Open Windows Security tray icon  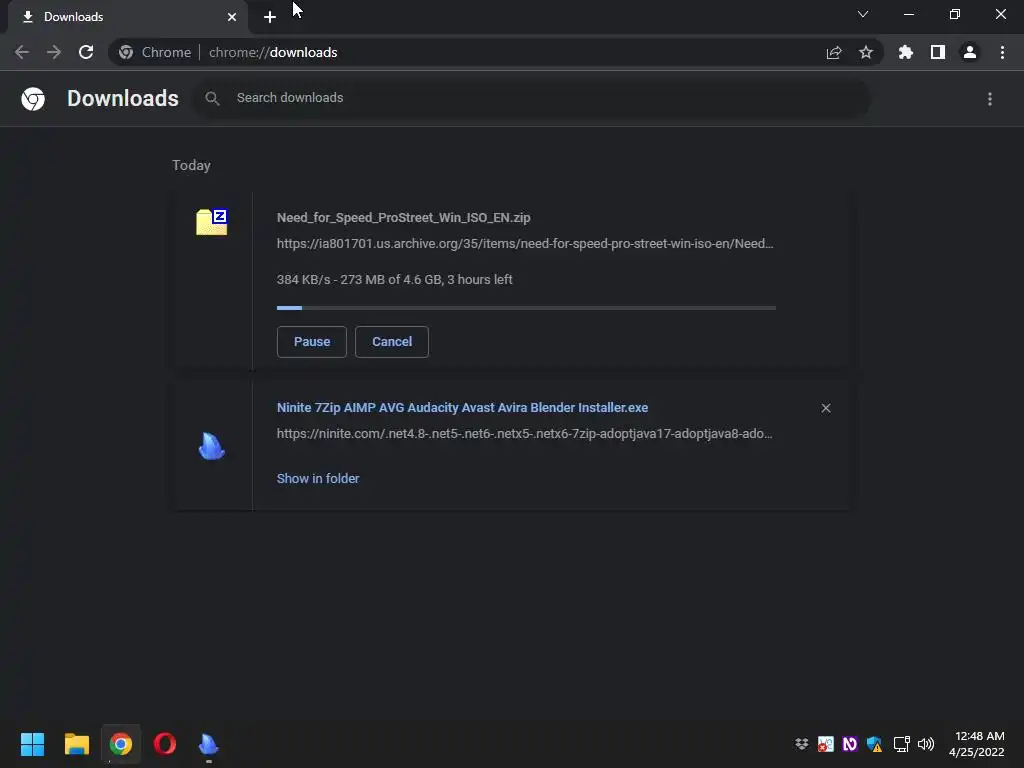(x=874, y=744)
